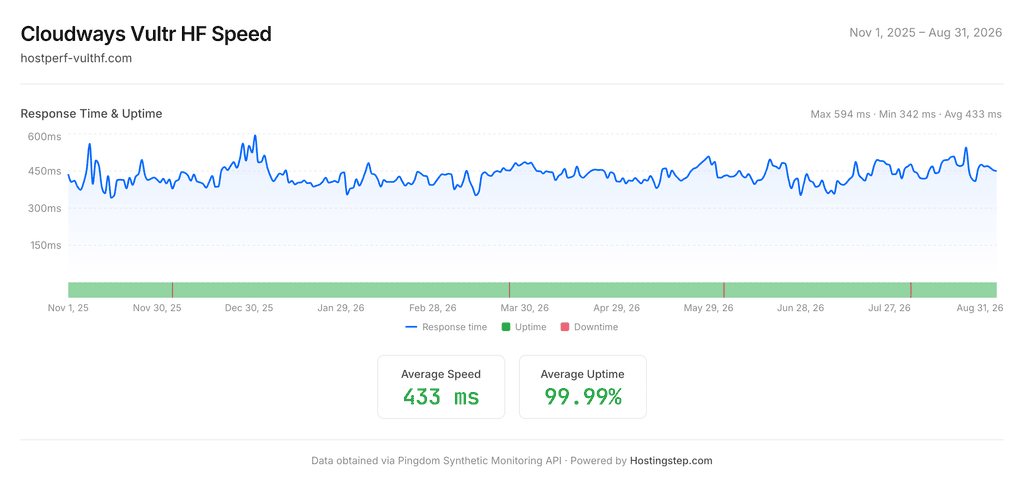
Task: Click the Pingdom Synthetic Monitoring API footer text
Action: [x=479, y=461]
